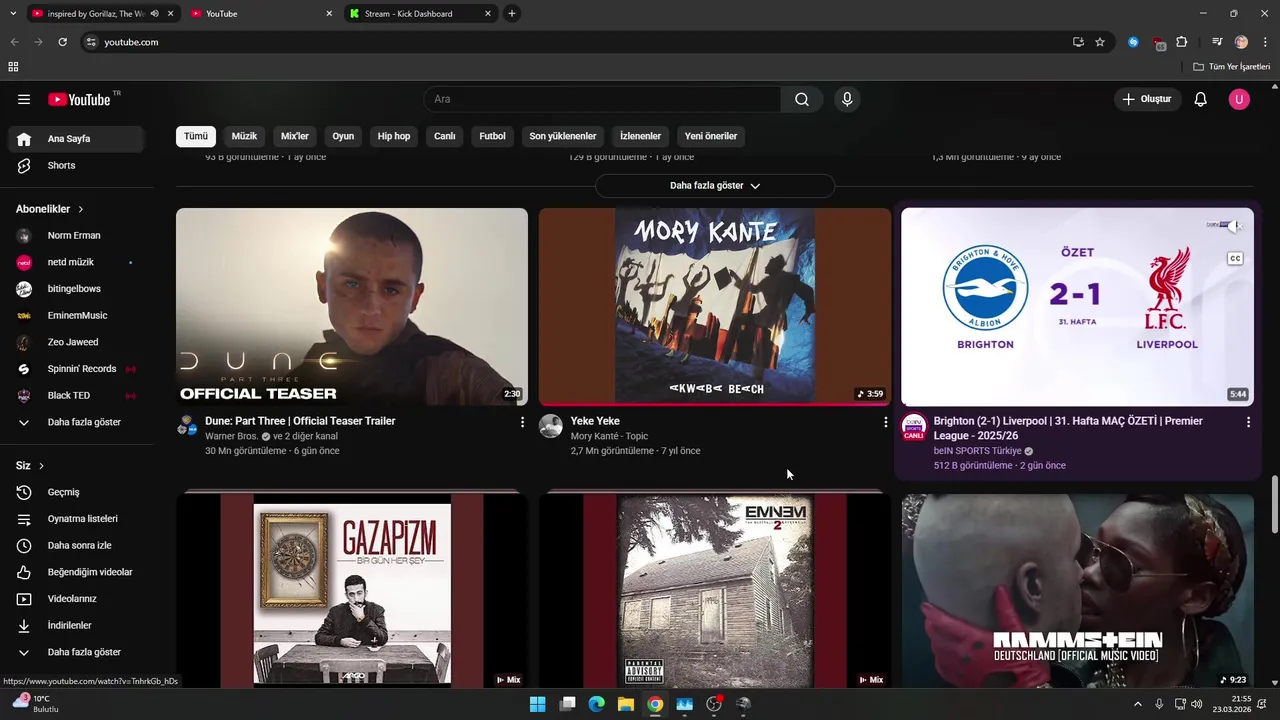This screenshot has height=720, width=1280.
Task: Select the Müzik filter chip
Action: point(244,136)
